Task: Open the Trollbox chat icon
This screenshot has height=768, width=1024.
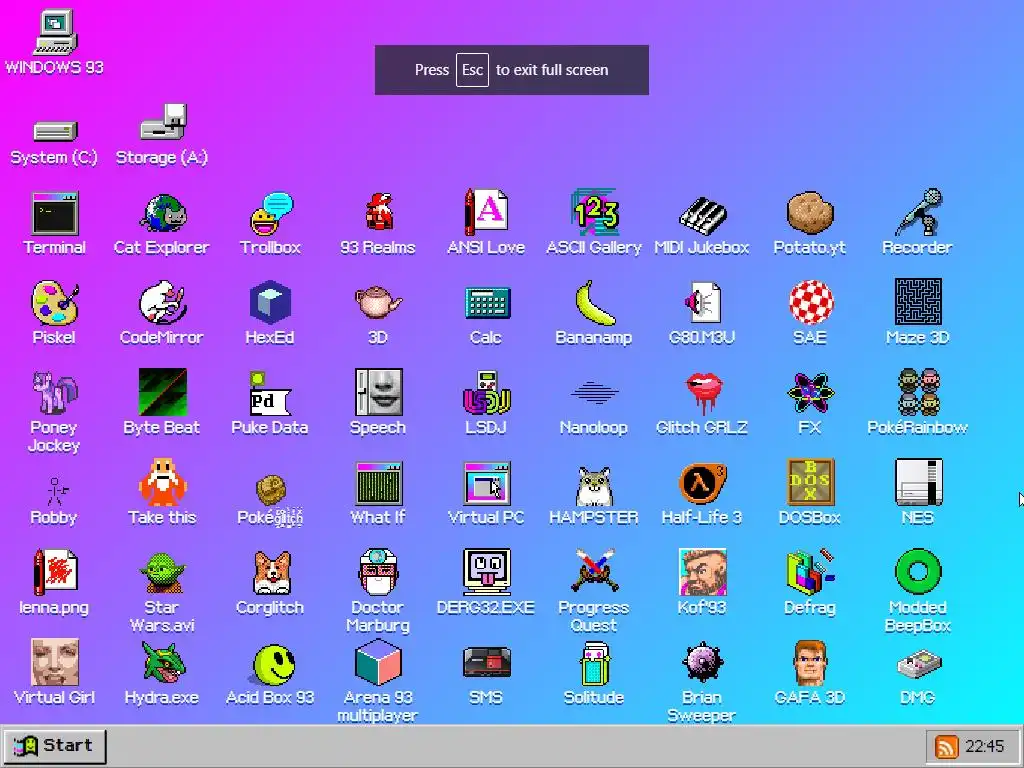Action: [x=270, y=213]
